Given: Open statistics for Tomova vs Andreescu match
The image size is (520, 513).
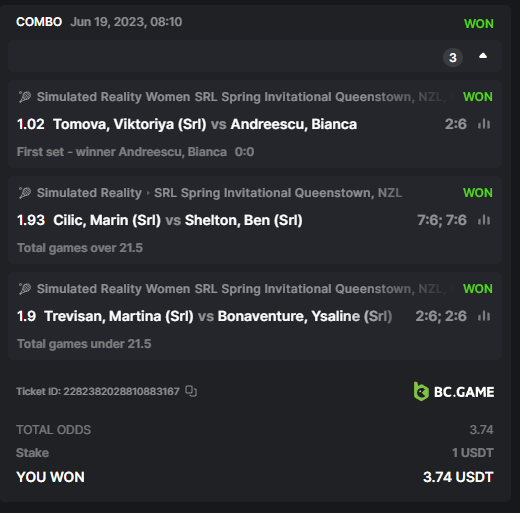Looking at the screenshot, I should pos(484,124).
